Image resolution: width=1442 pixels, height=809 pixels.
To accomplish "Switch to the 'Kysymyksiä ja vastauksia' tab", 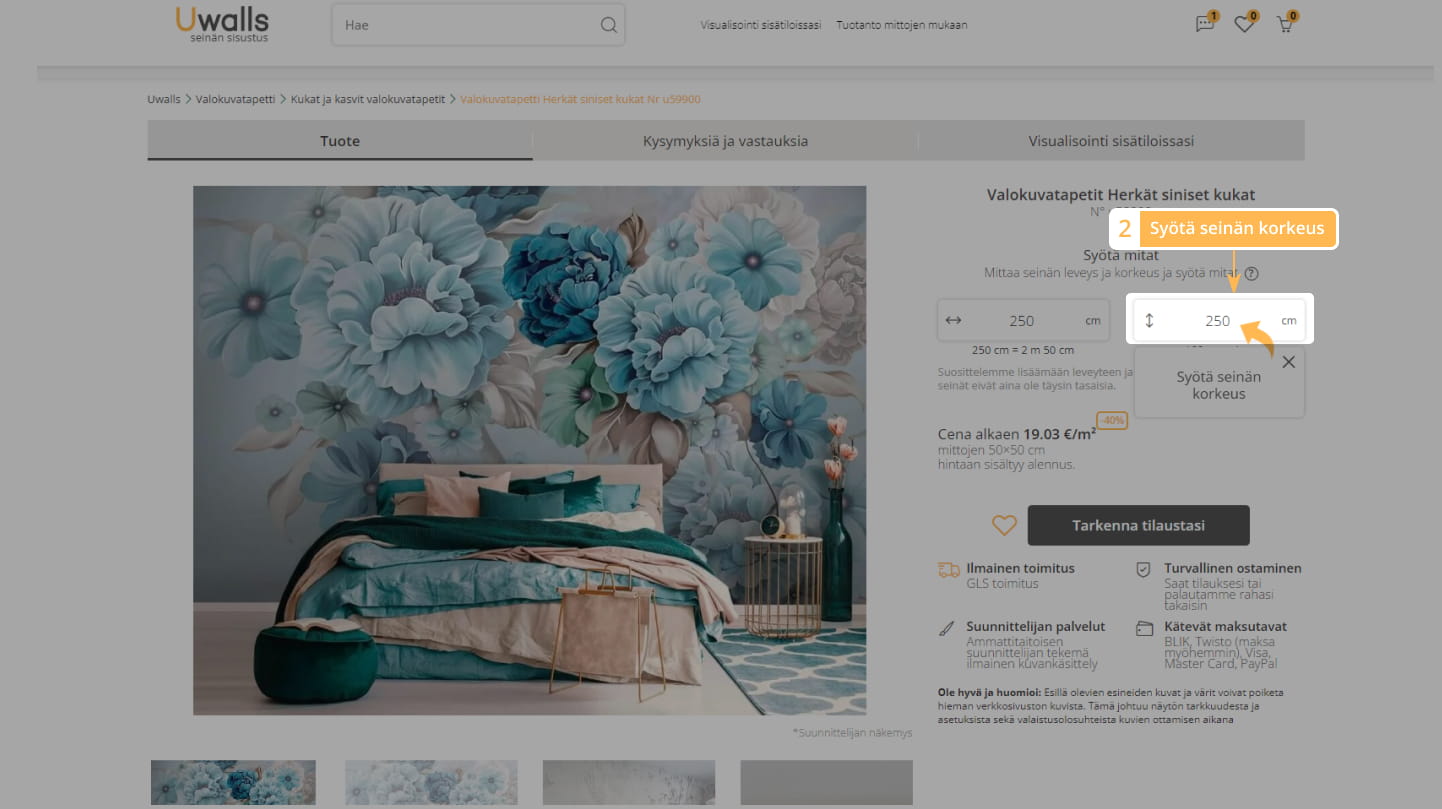I will pos(725,141).
